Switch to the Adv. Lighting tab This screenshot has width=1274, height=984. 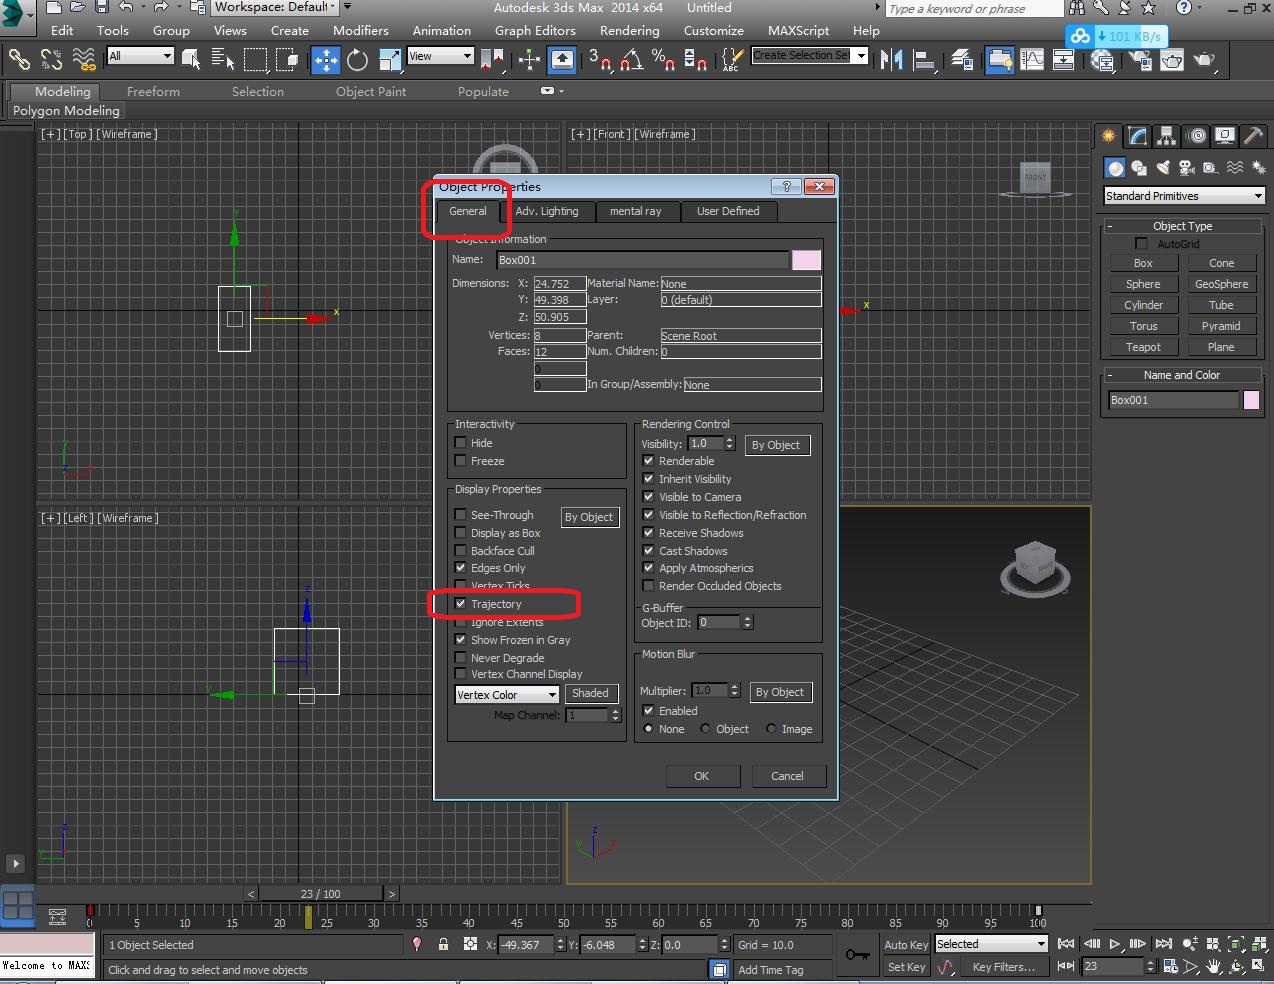549,211
